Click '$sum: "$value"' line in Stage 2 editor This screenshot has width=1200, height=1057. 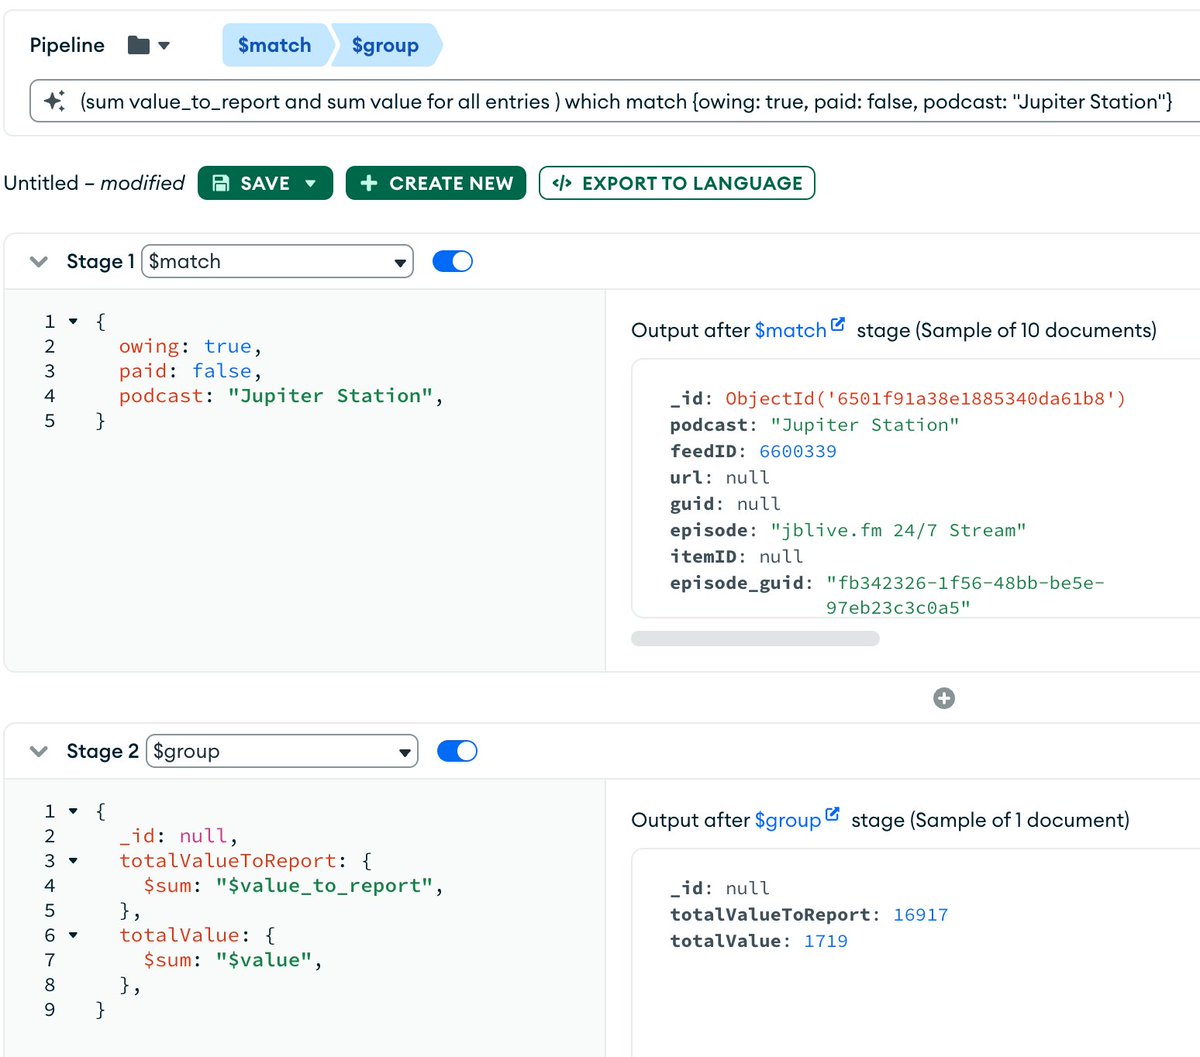pos(233,960)
